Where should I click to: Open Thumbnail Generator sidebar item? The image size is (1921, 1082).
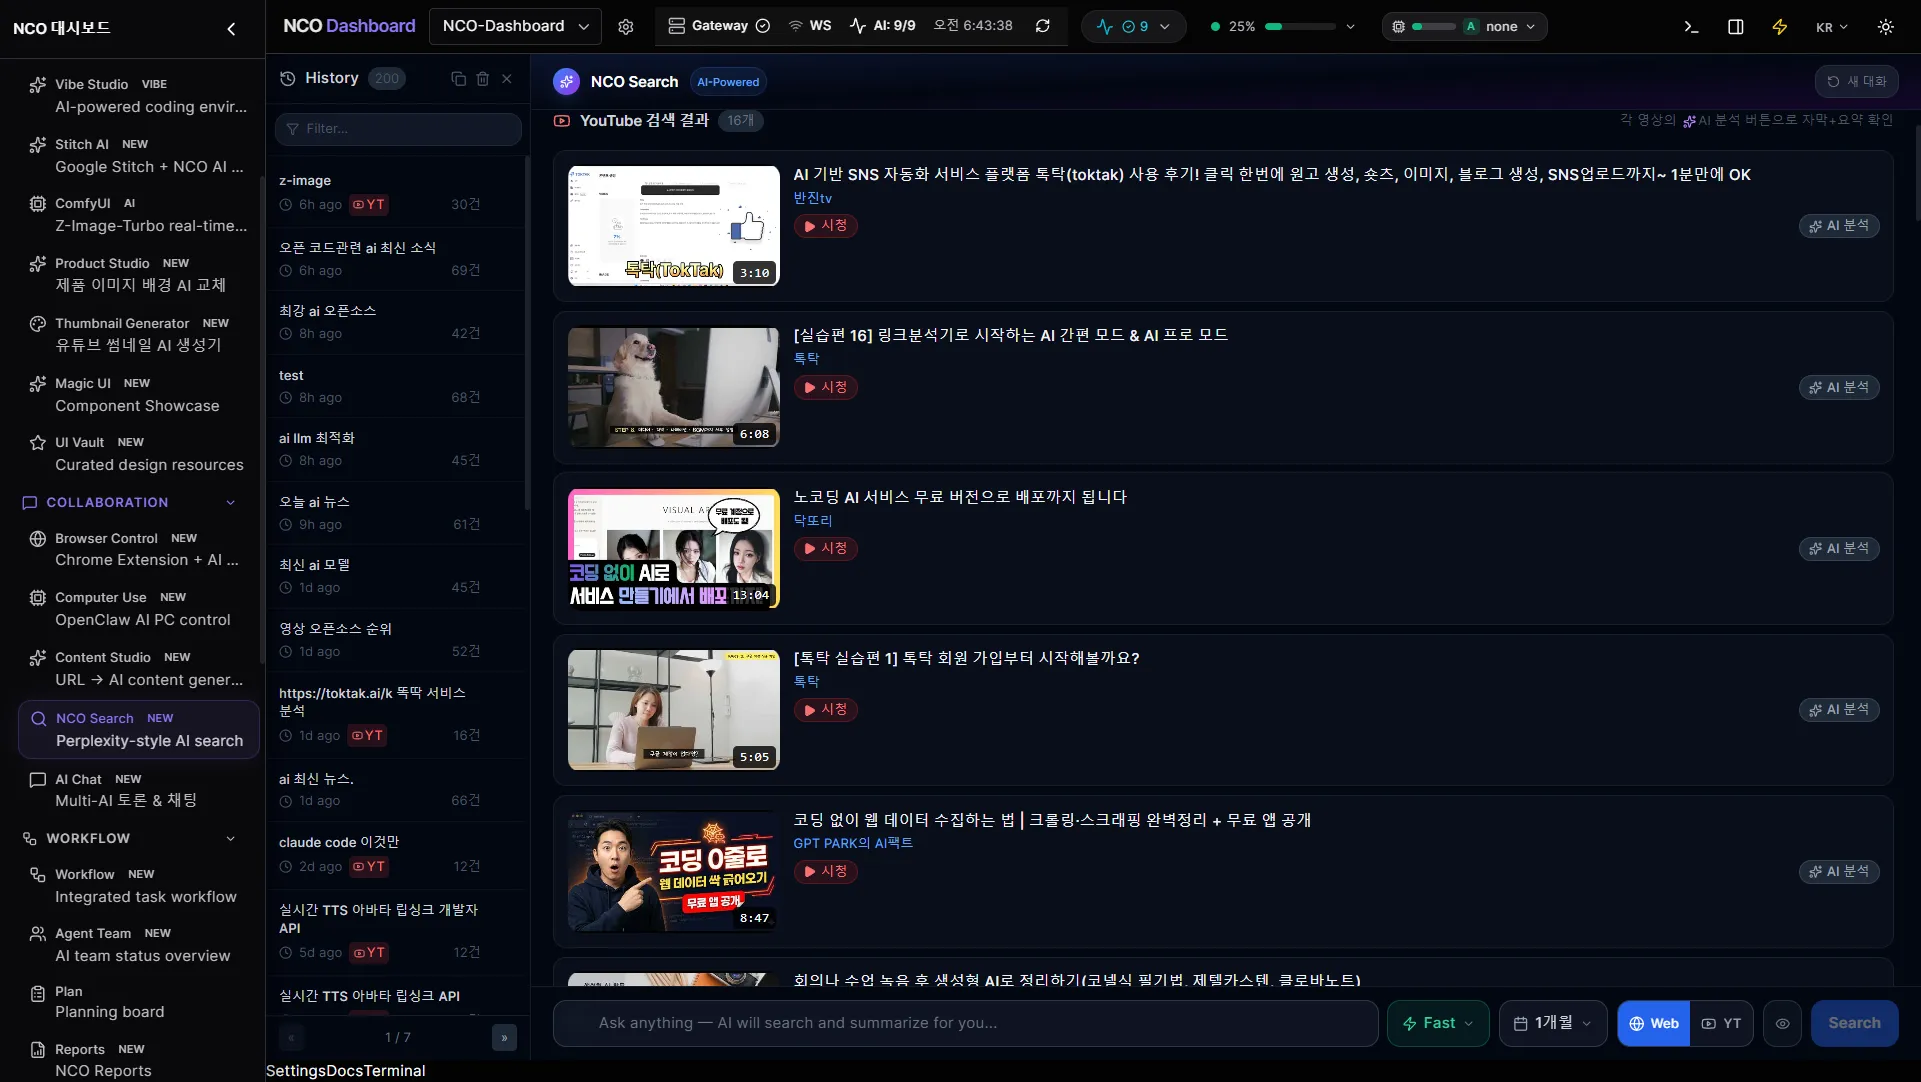click(138, 335)
